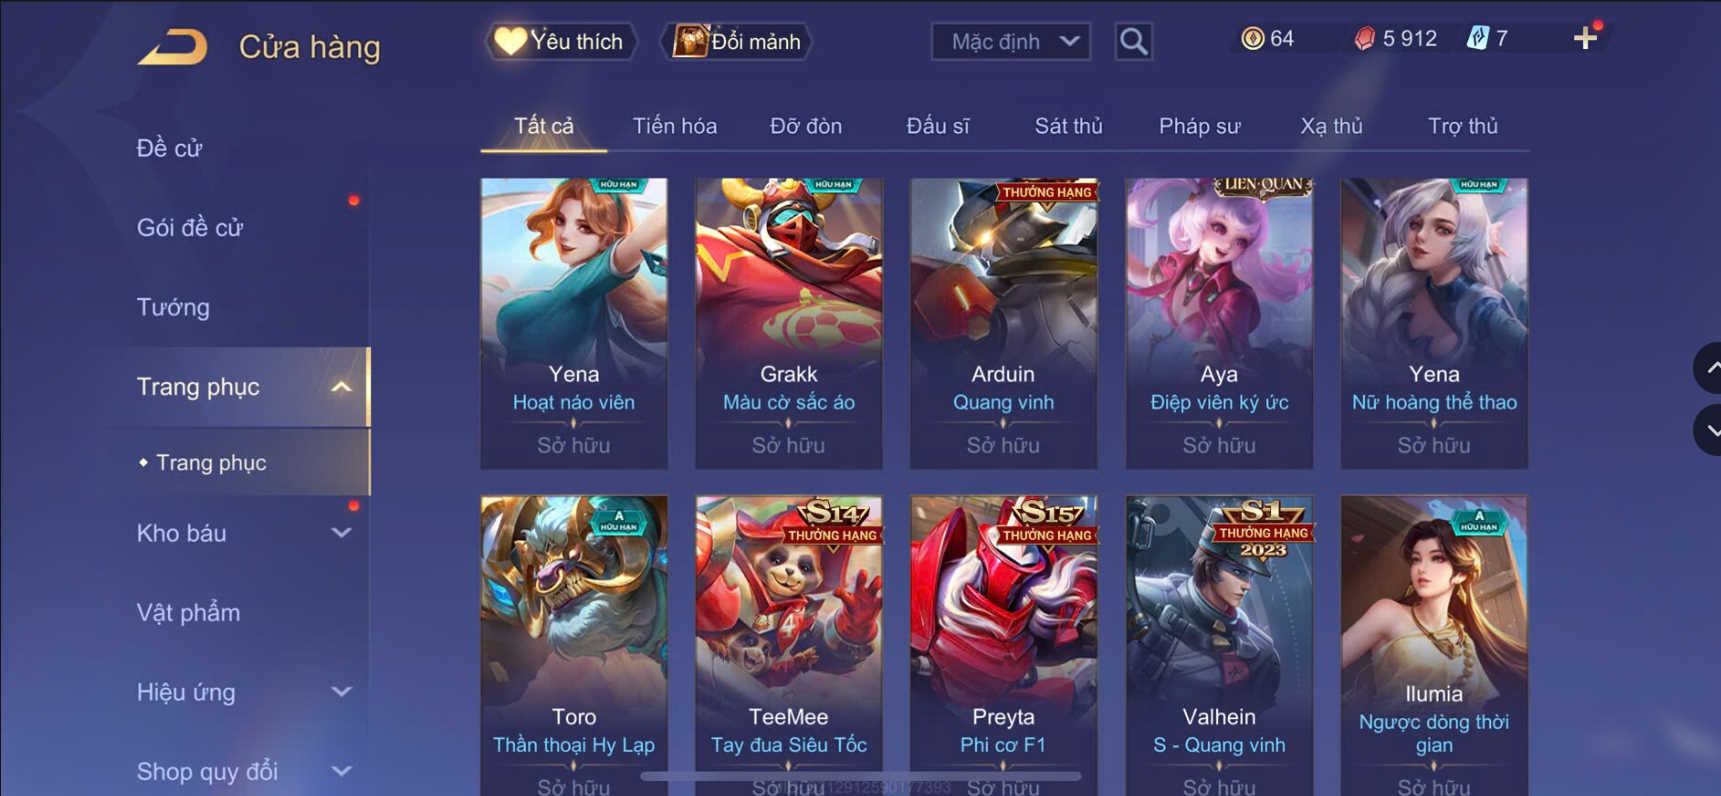Viewport: 1721px width, 796px height.
Task: Click the page down arrow on right edge
Action: coord(1708,430)
